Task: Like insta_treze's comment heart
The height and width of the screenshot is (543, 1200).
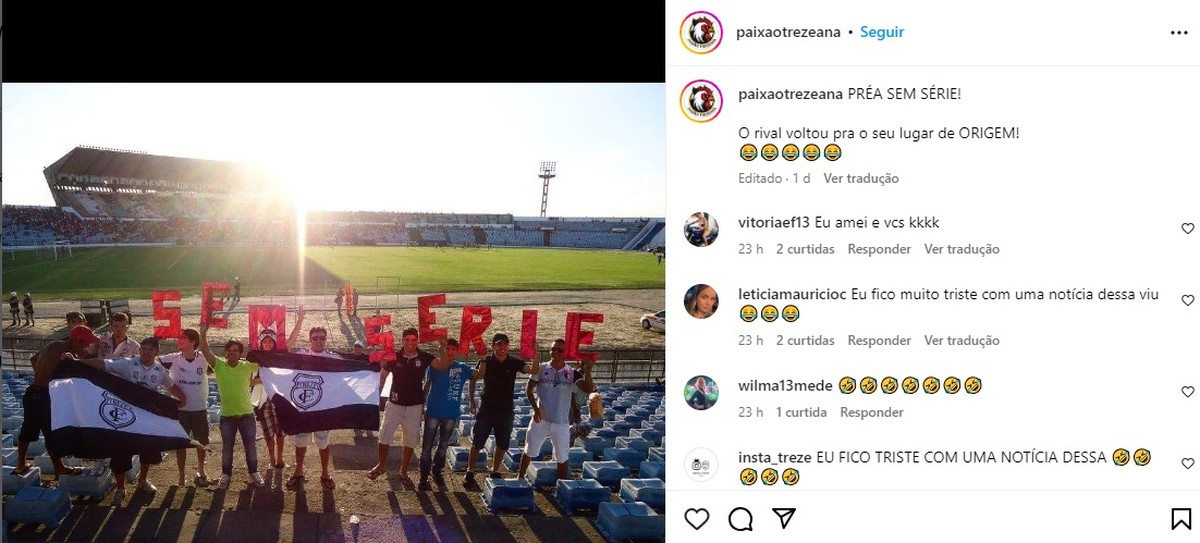Action: [x=1188, y=463]
